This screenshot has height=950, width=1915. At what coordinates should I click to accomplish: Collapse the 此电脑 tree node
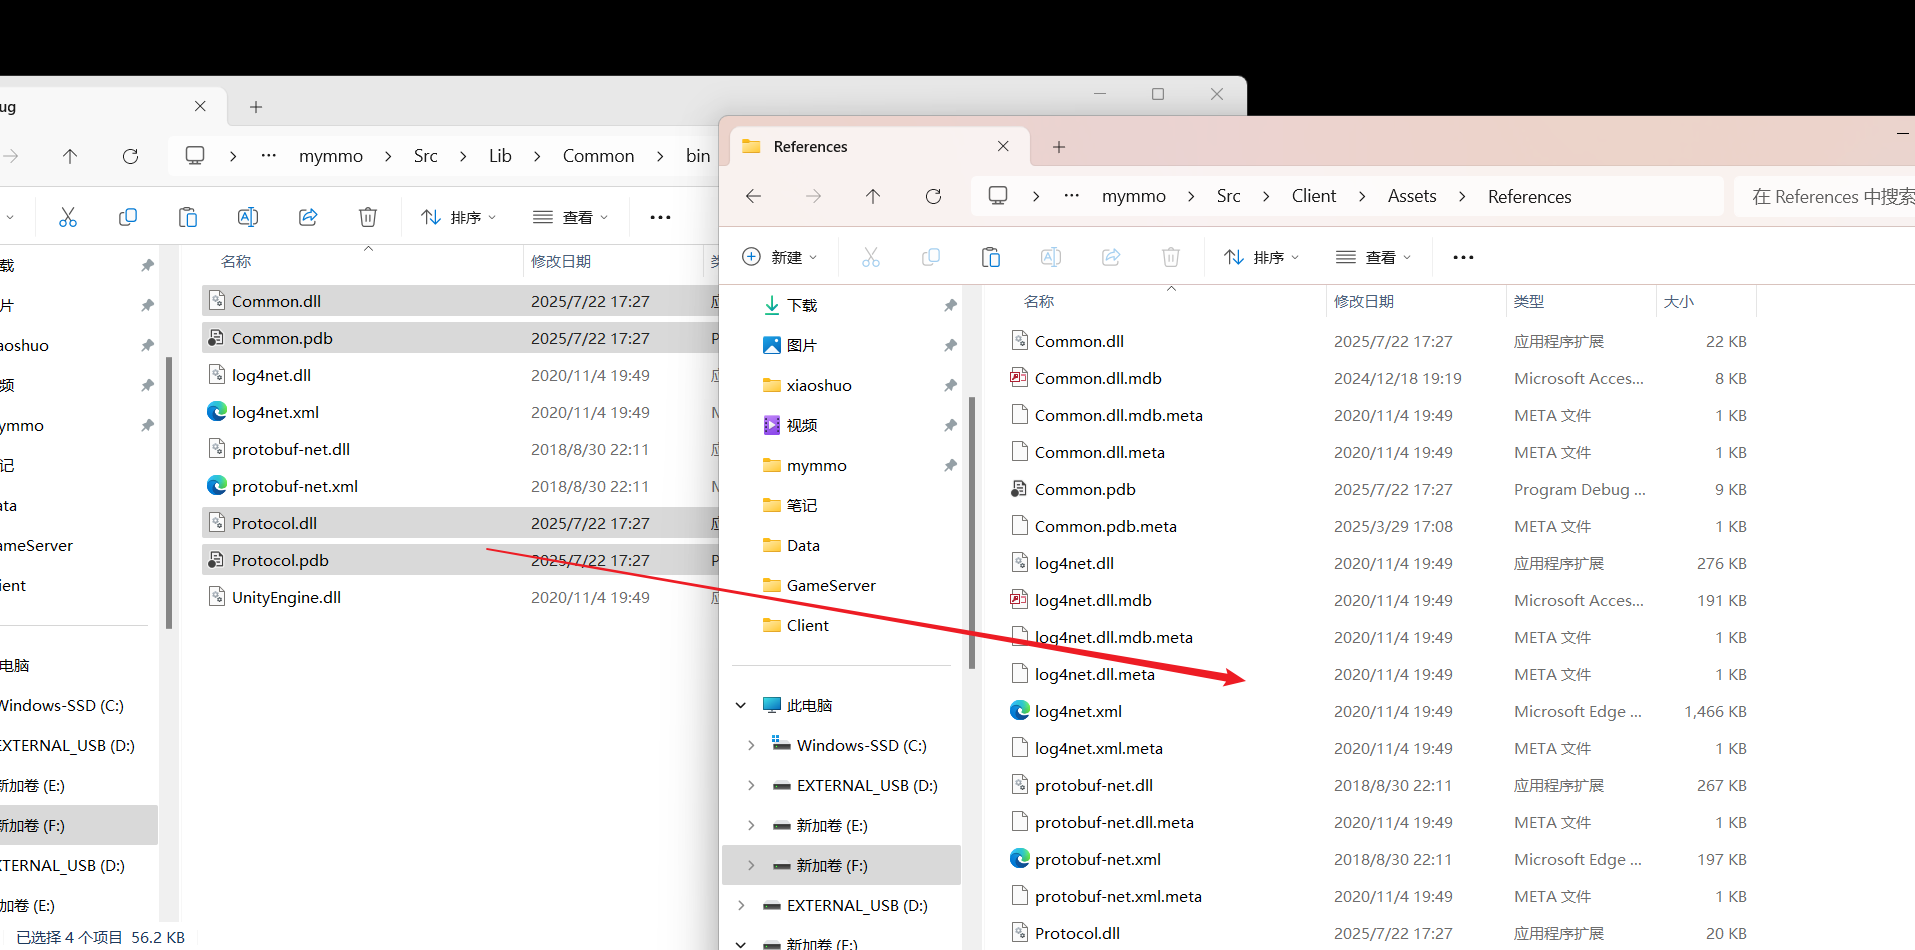pyautogui.click(x=741, y=705)
